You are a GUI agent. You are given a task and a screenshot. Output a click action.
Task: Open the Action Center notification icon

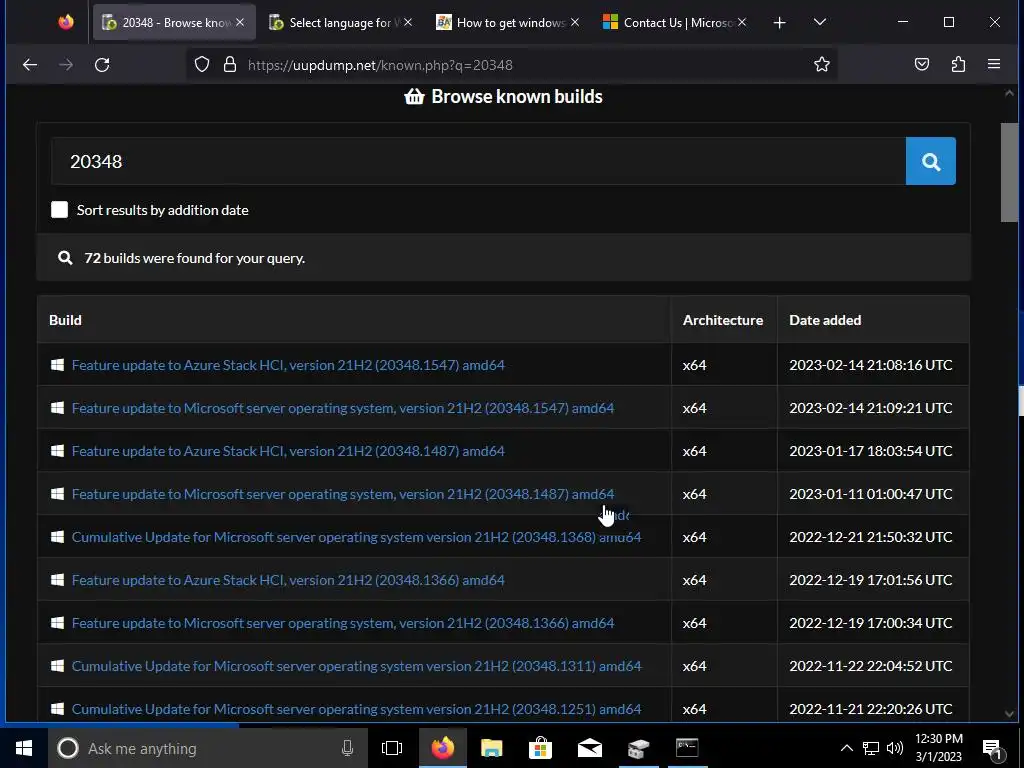pos(992,748)
